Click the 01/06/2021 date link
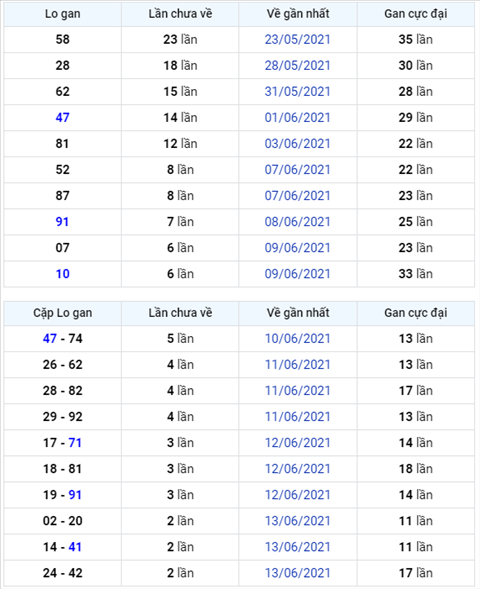Image resolution: width=480 pixels, height=589 pixels. [x=297, y=118]
